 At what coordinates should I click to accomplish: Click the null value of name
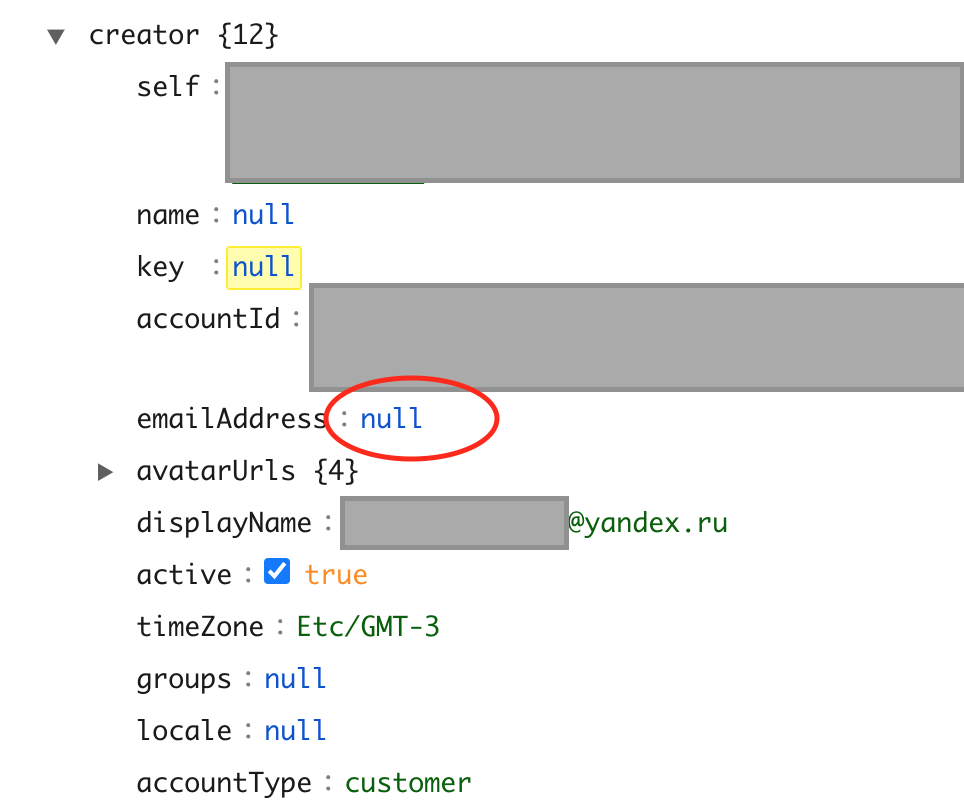[263, 215]
